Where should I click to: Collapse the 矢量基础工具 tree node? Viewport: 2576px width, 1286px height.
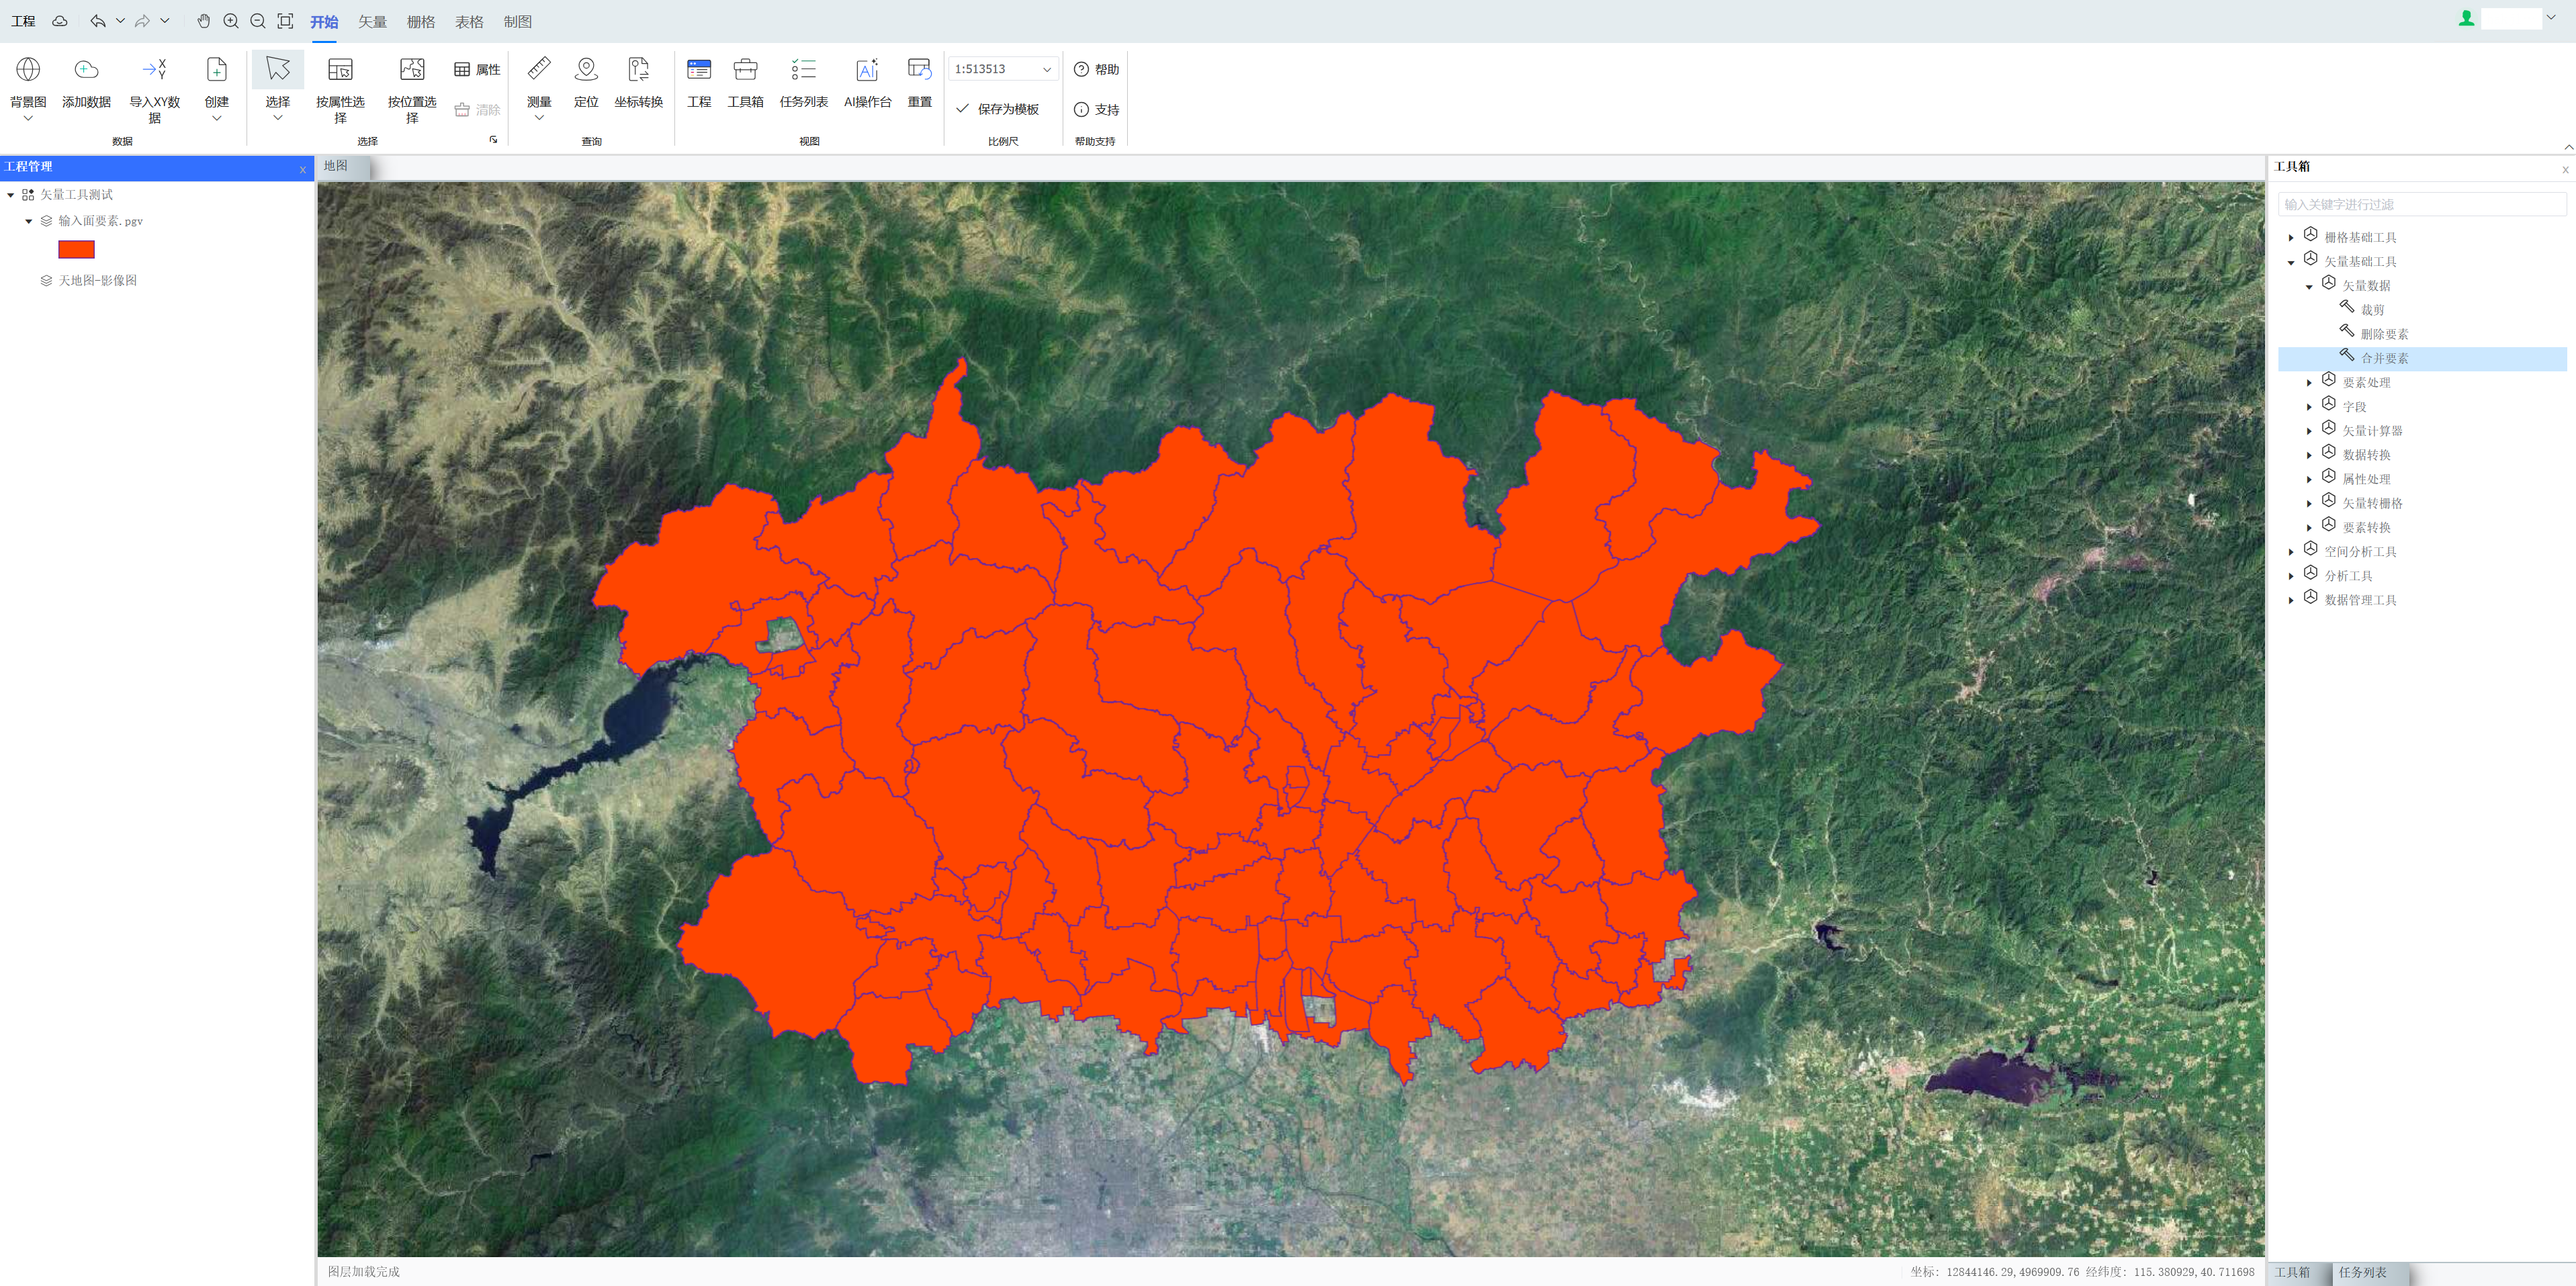[2291, 262]
